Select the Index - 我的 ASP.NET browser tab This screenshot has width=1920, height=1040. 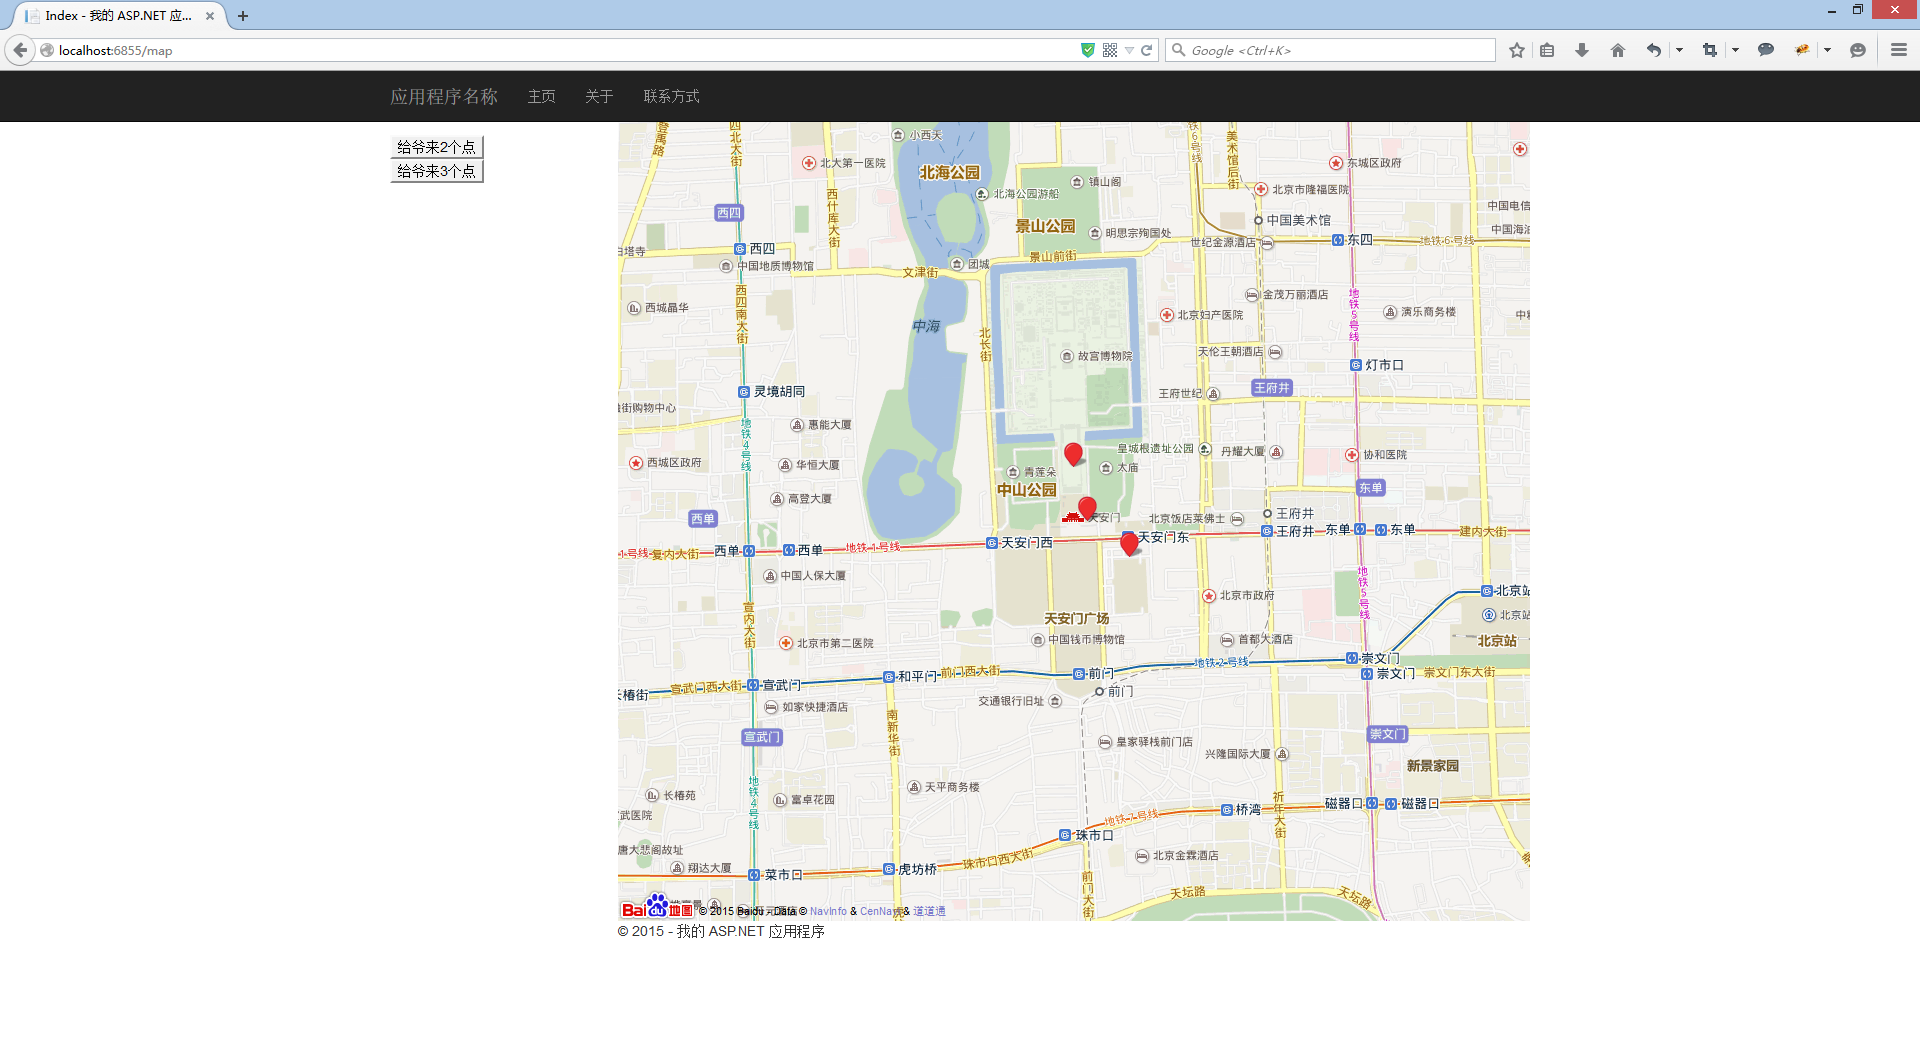tap(118, 16)
